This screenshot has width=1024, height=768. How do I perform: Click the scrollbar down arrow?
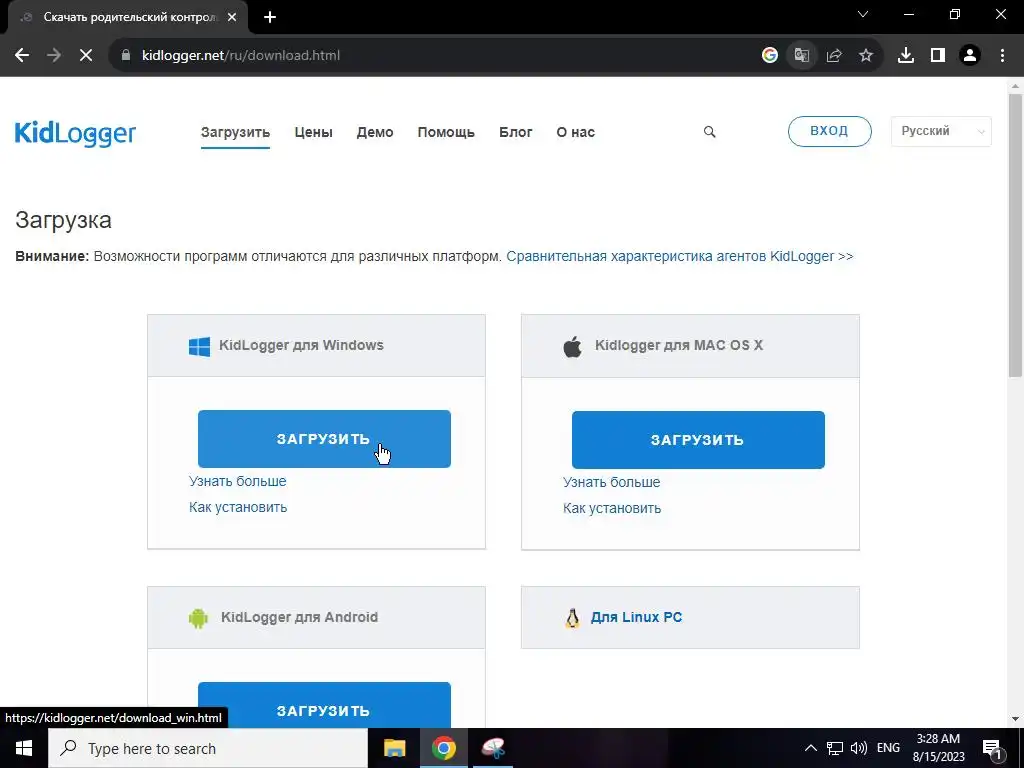1015,719
